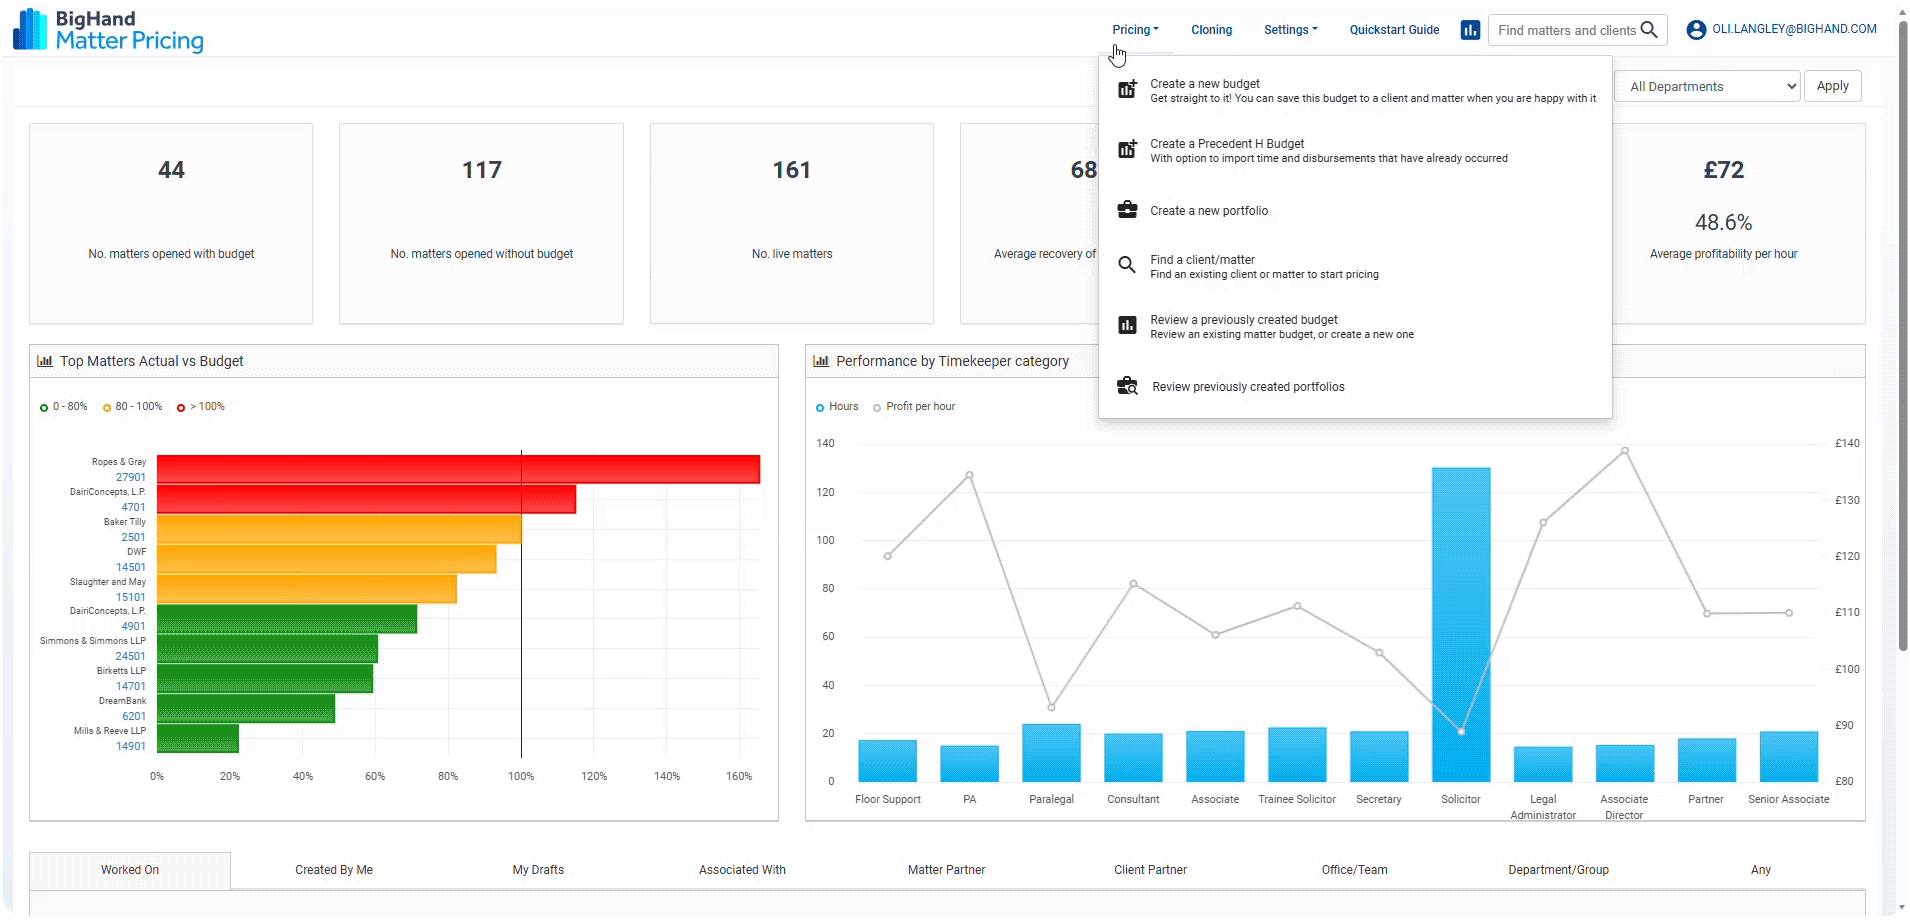
Task: Toggle the 0 - 80% legend series
Action: (x=63, y=407)
